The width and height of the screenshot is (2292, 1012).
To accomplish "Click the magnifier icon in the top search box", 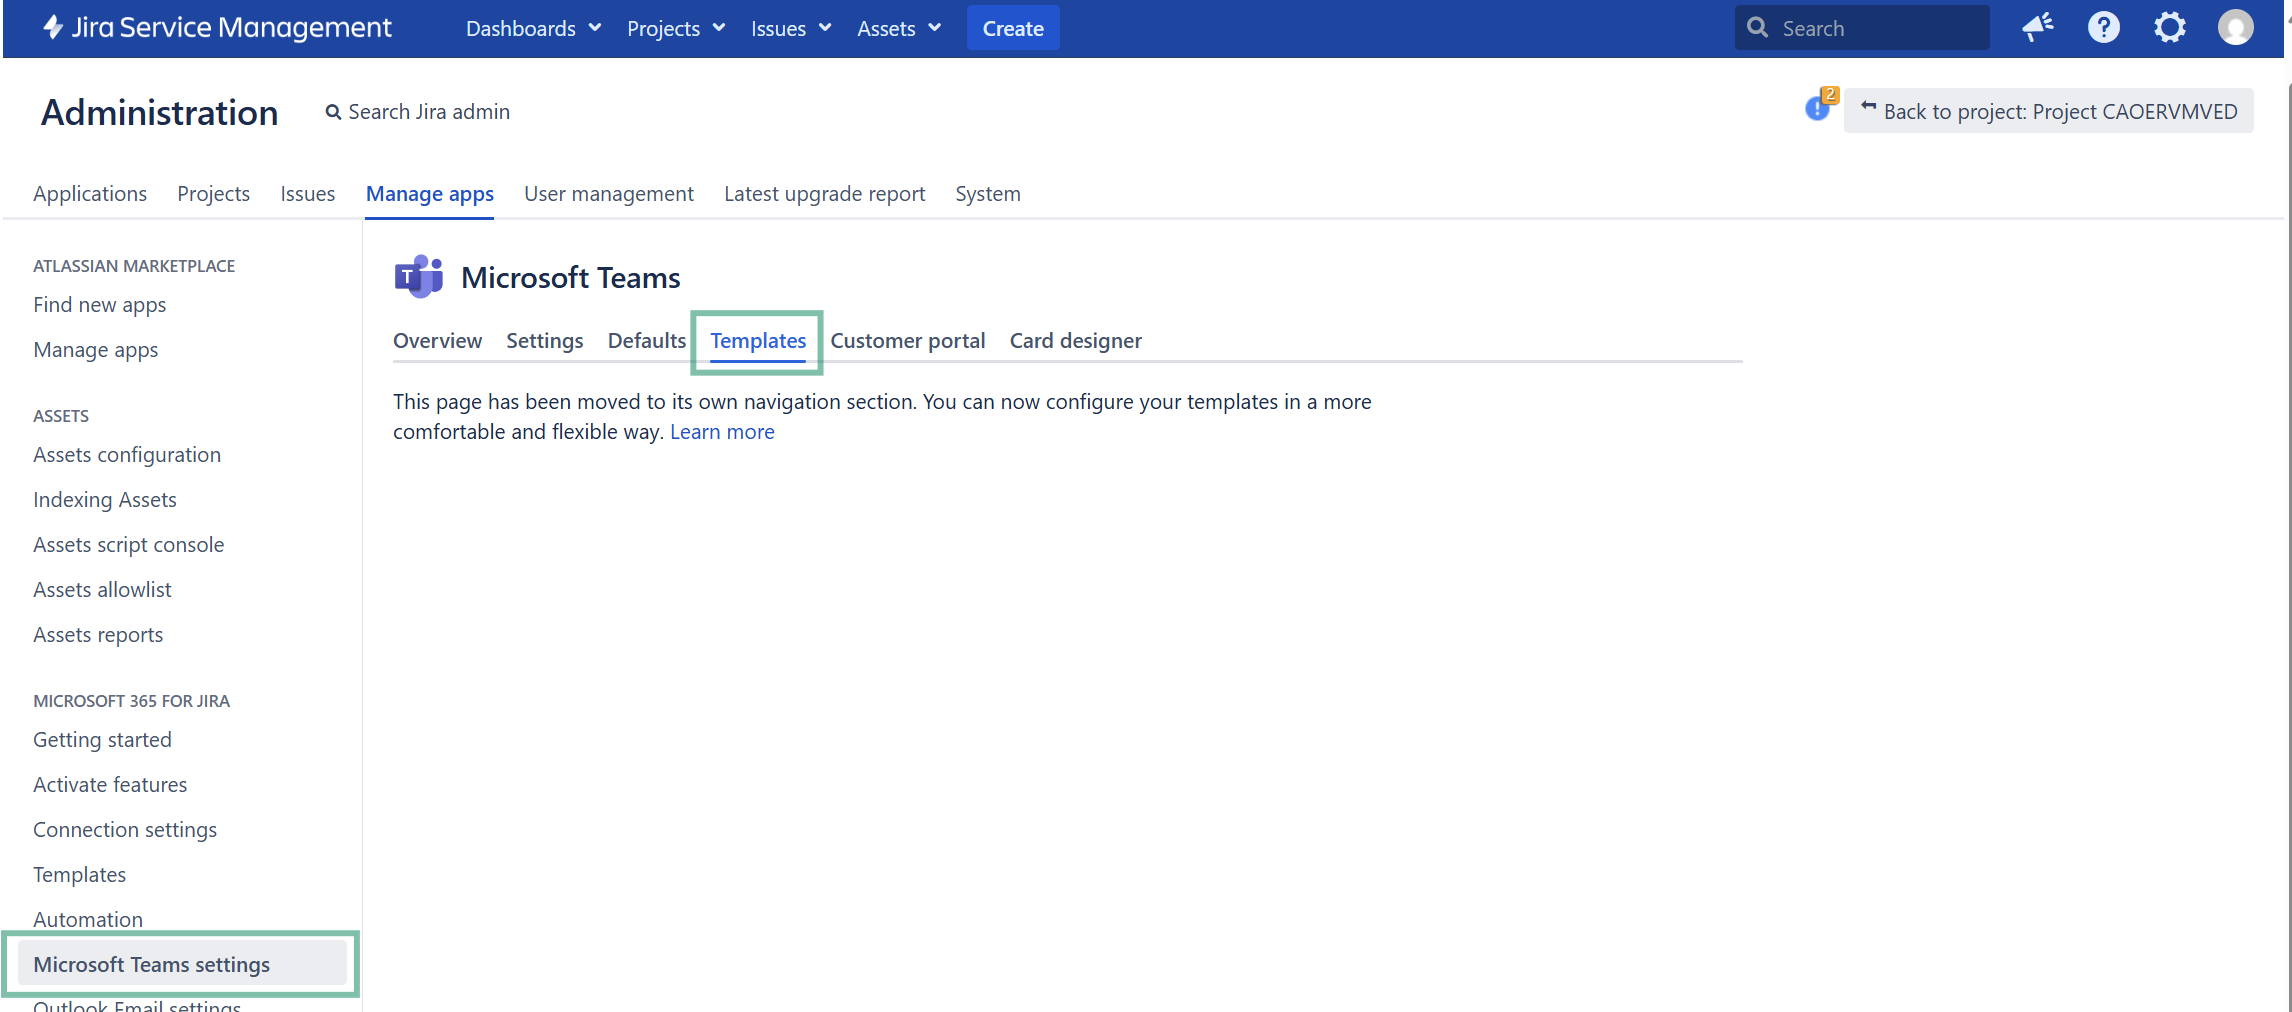I will click(1757, 28).
